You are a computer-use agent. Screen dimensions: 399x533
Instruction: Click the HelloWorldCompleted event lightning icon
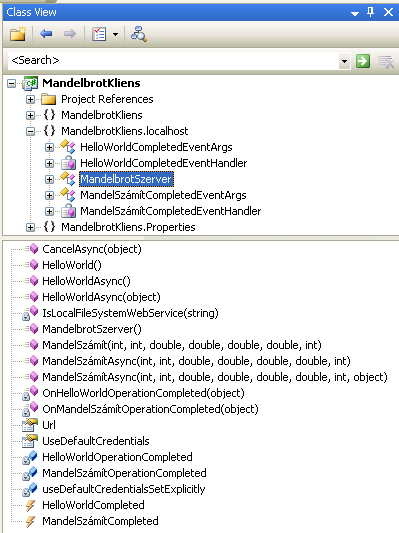[x=30, y=505]
